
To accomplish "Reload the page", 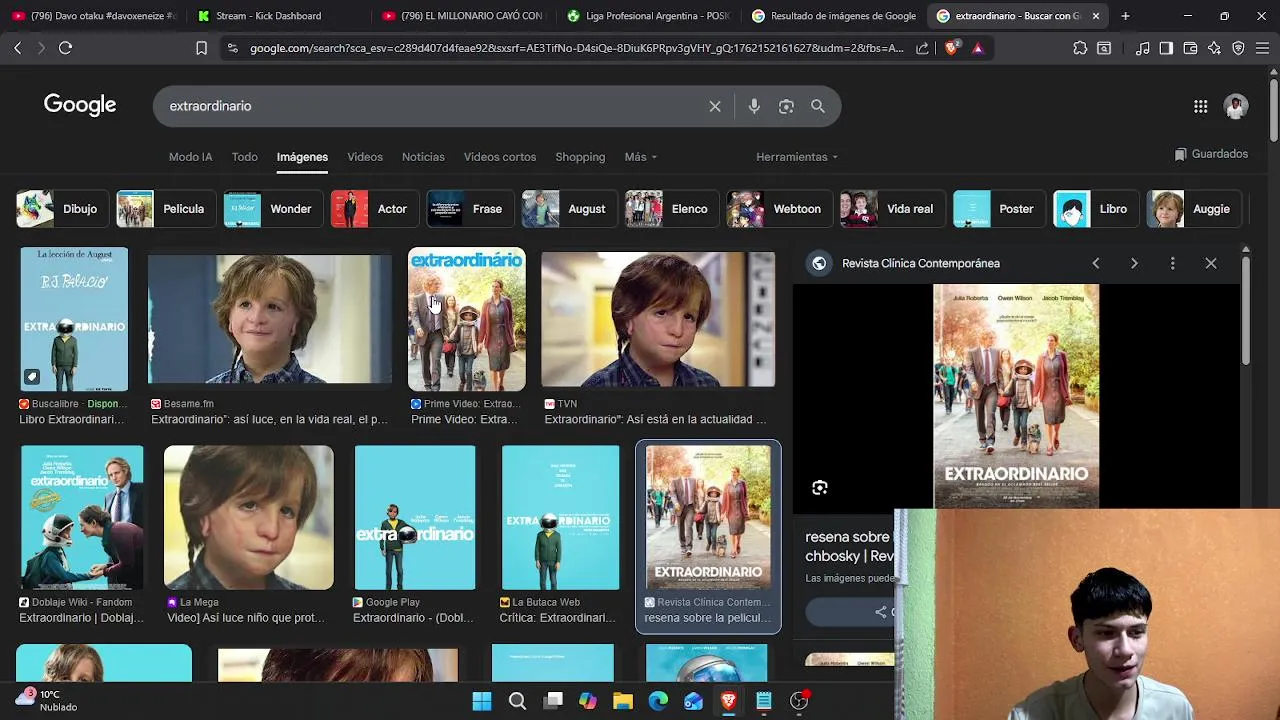I will coord(65,48).
